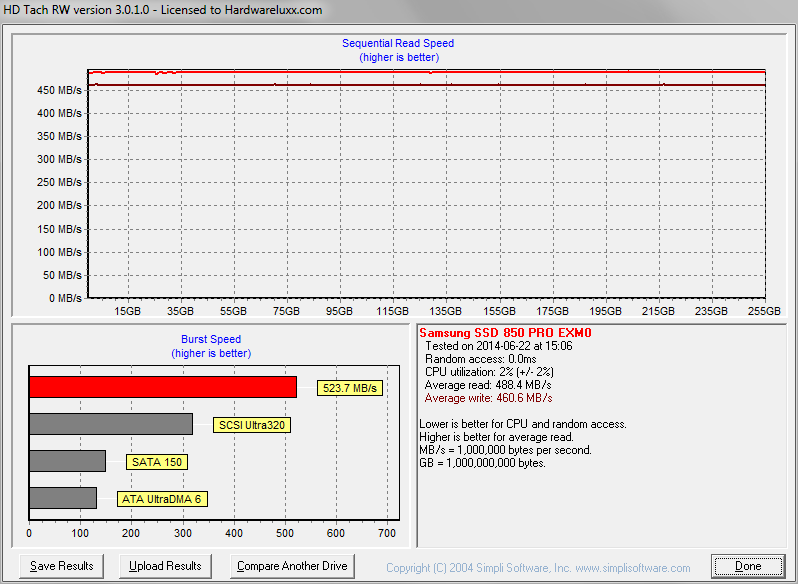
Task: Click the 300 burst axis label
Action: [183, 533]
